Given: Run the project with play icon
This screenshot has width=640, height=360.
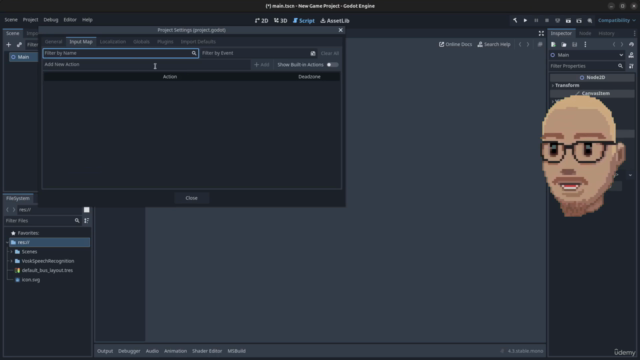Looking at the screenshot, I should (525, 20).
